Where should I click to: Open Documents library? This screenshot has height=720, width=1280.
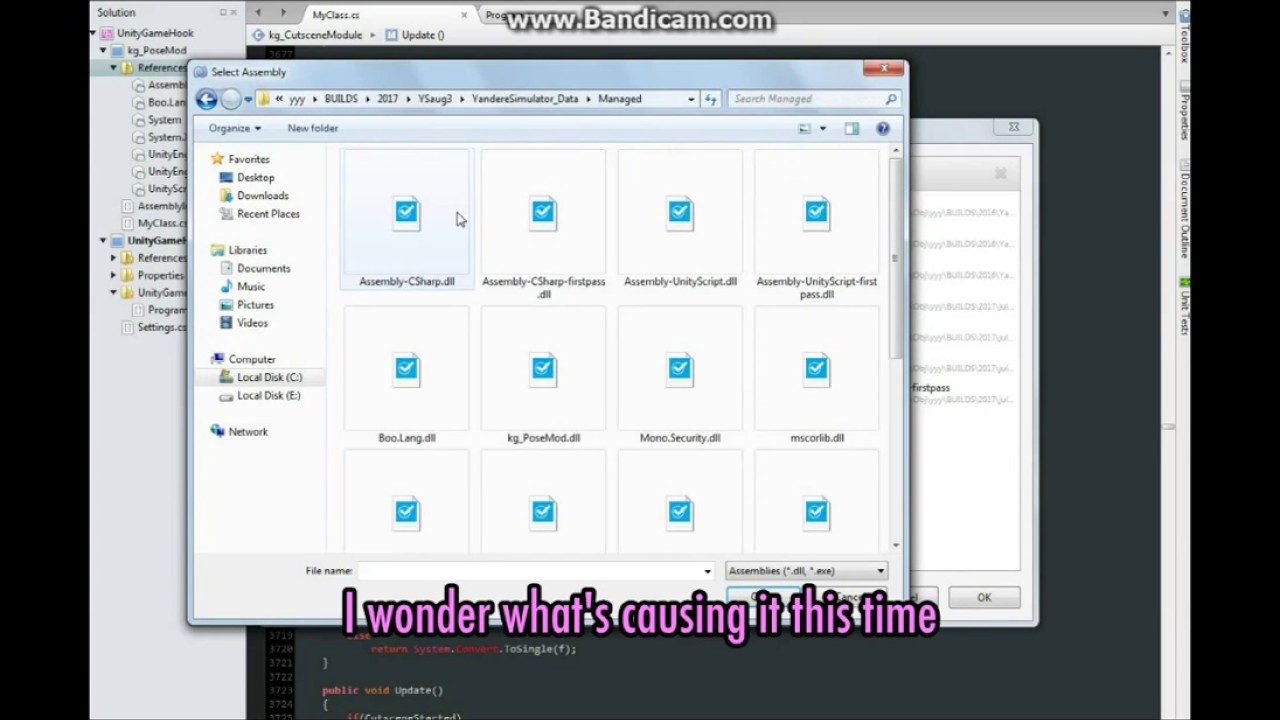point(263,268)
